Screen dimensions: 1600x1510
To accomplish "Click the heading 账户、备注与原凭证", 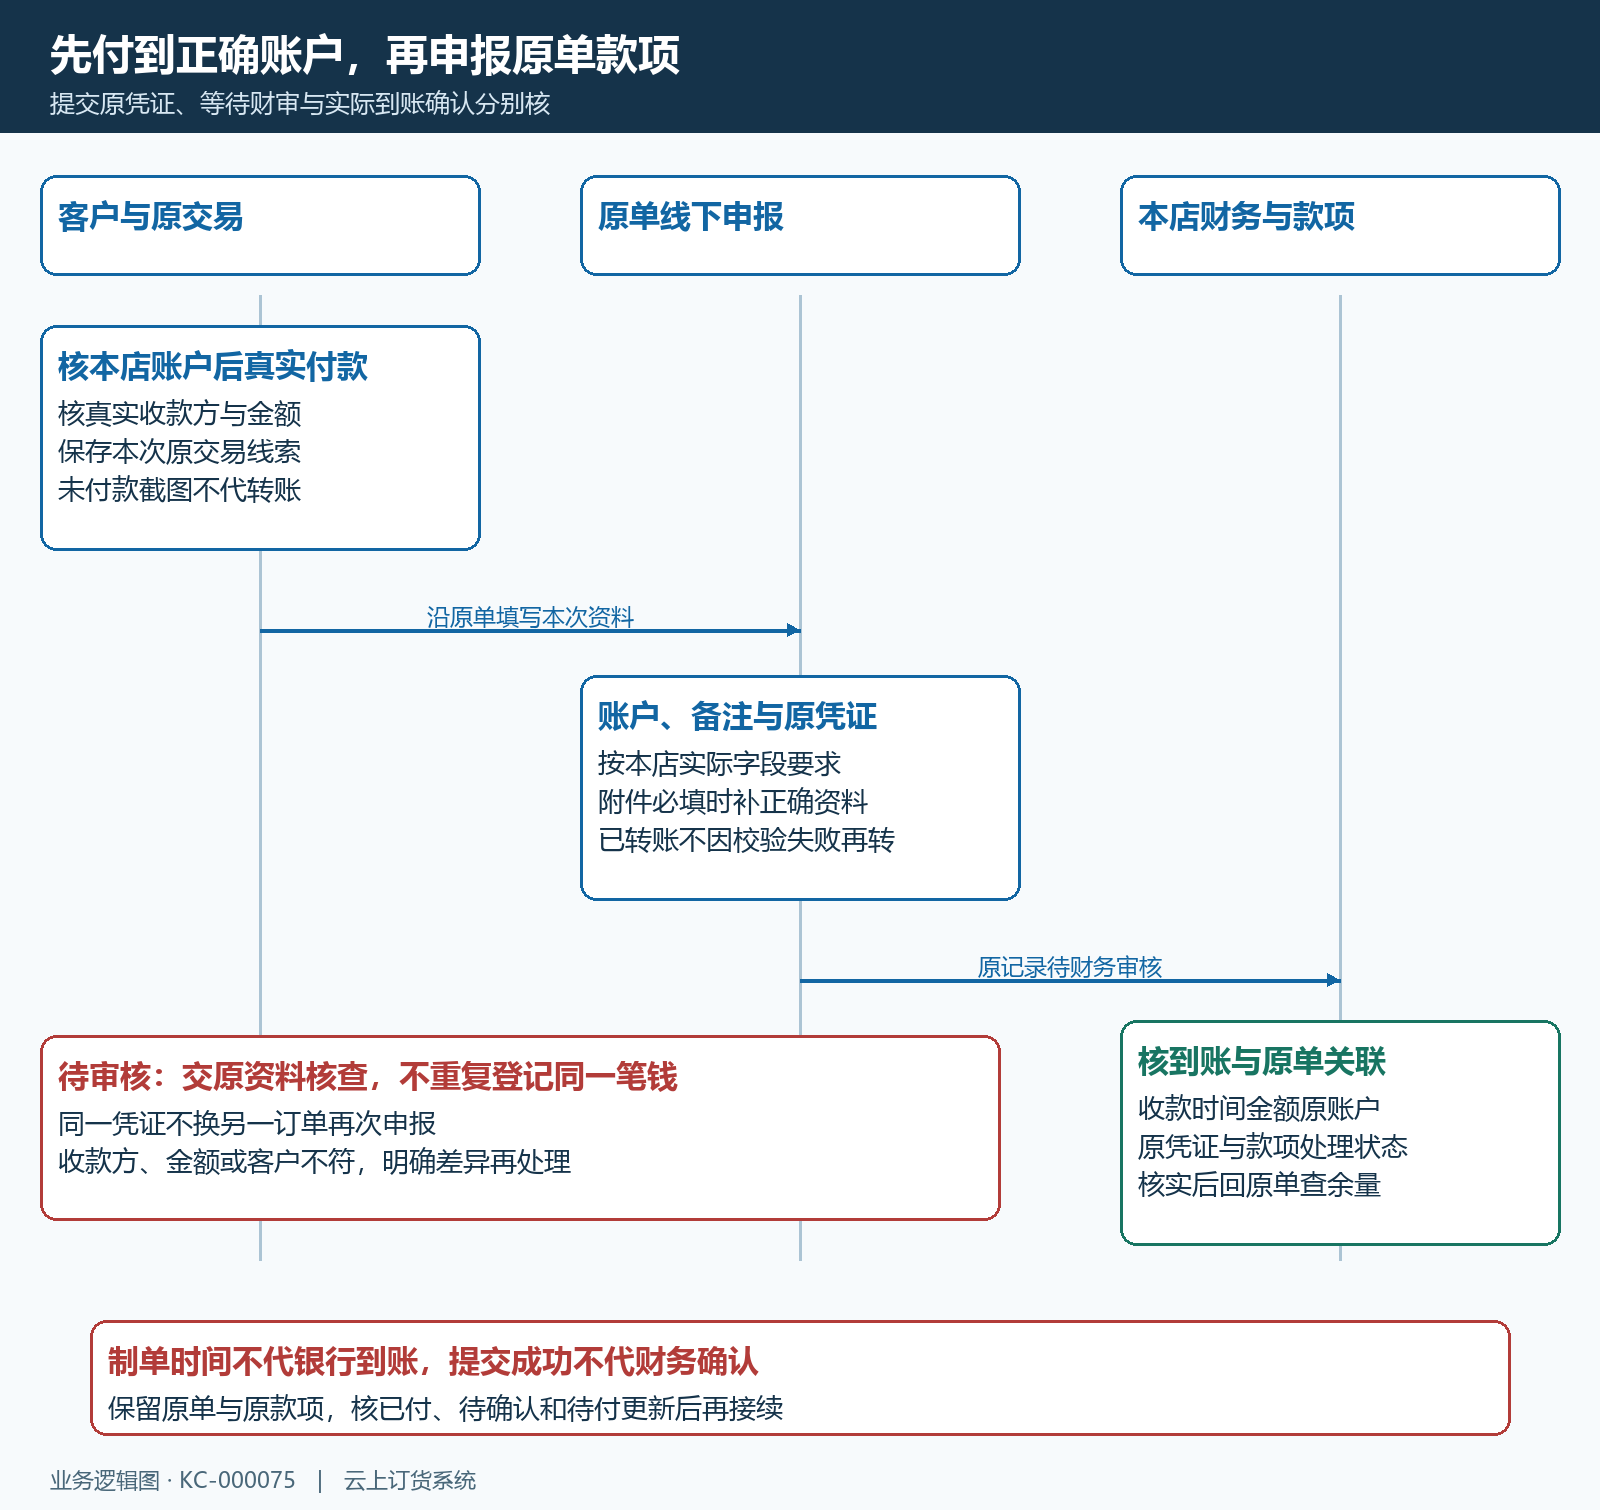I will (x=737, y=716).
